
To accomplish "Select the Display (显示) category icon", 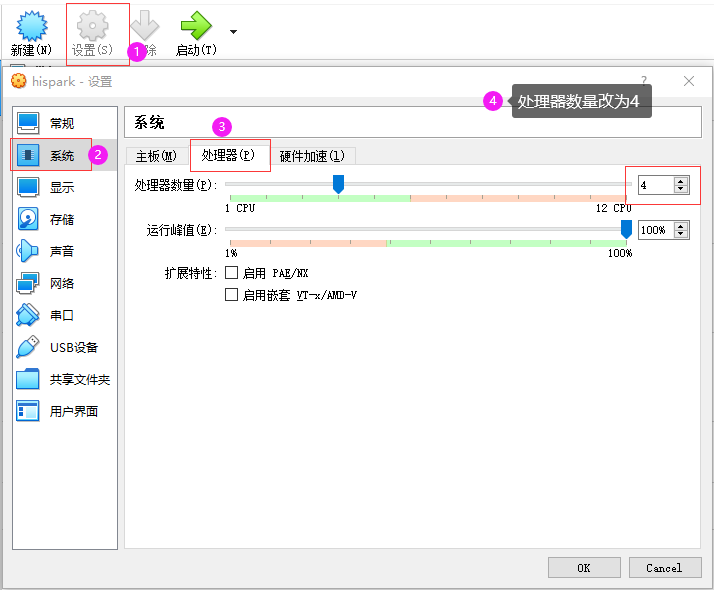I will (x=28, y=187).
